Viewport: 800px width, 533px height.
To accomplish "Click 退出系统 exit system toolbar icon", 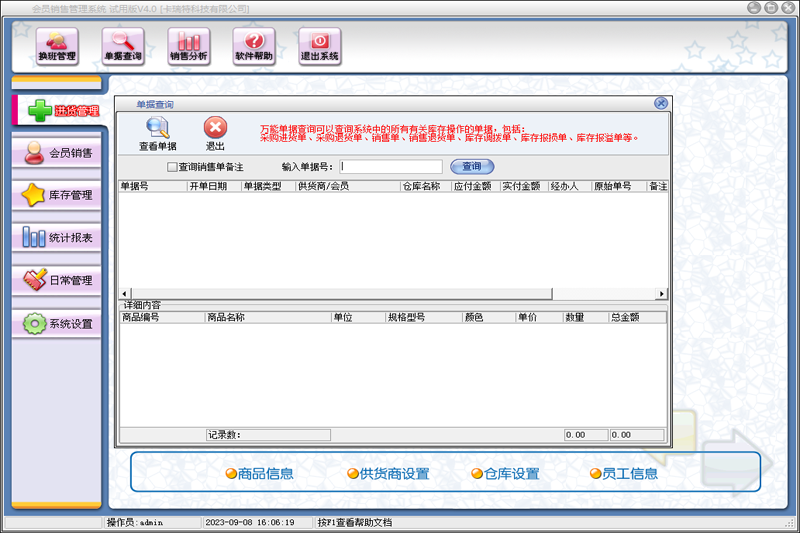I will click(x=320, y=46).
